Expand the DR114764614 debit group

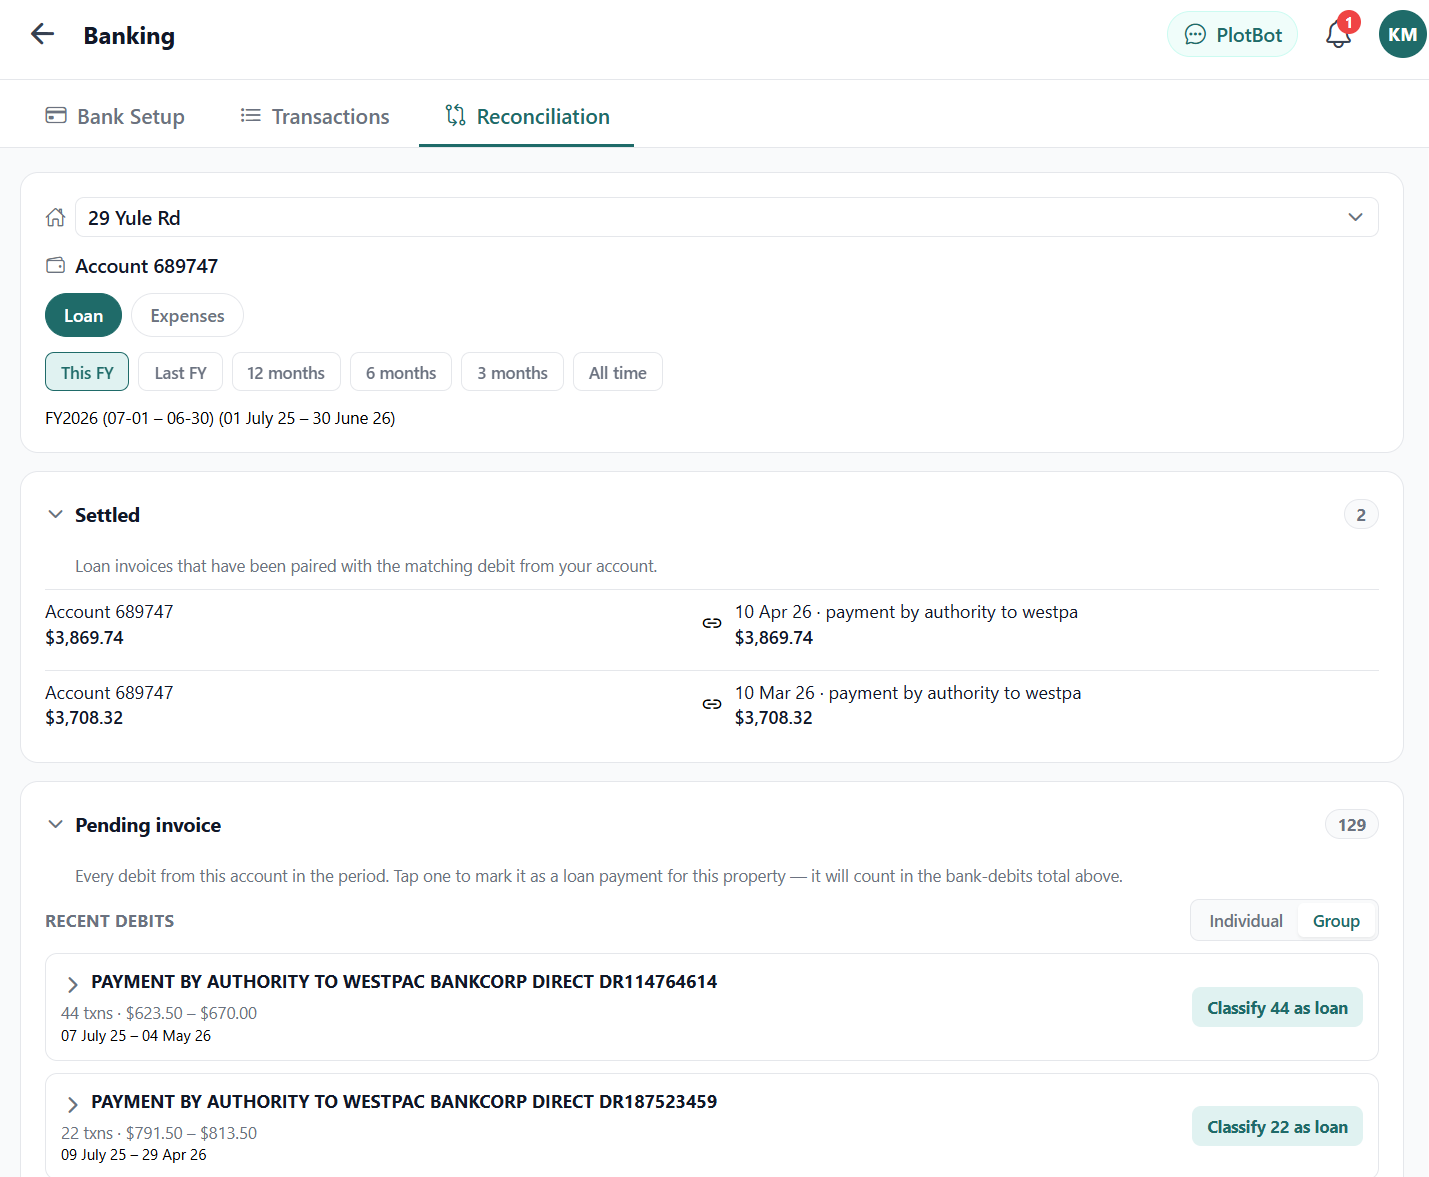[x=72, y=984]
